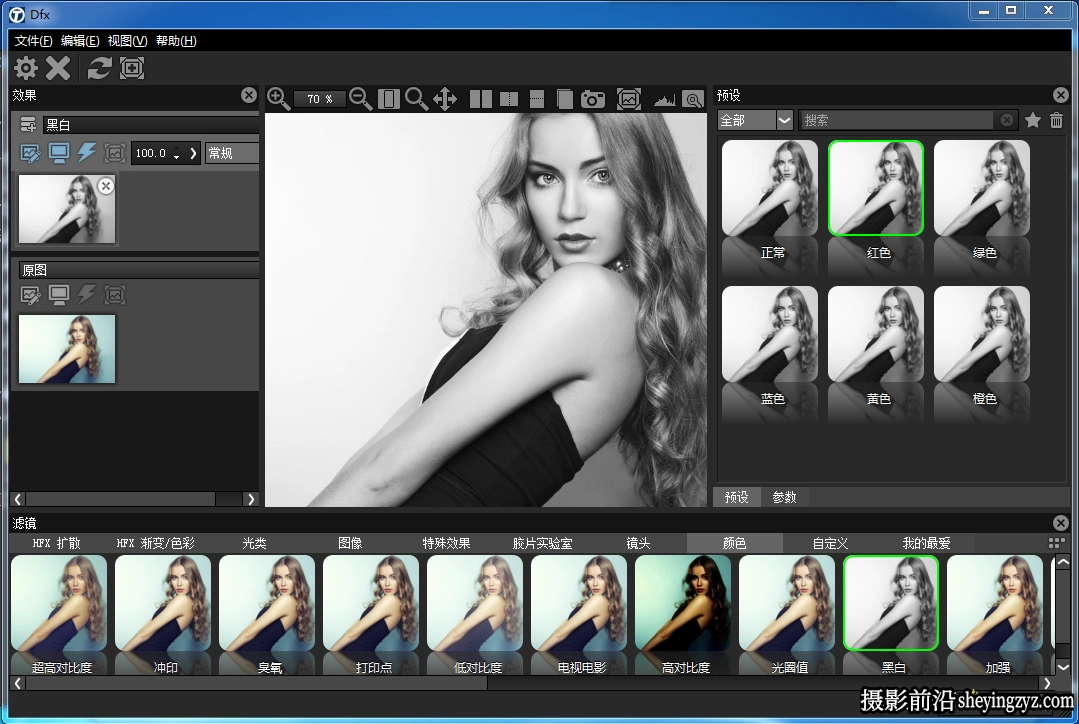Toggle monitor icon under 原图
This screenshot has height=724, width=1079.
[58, 295]
